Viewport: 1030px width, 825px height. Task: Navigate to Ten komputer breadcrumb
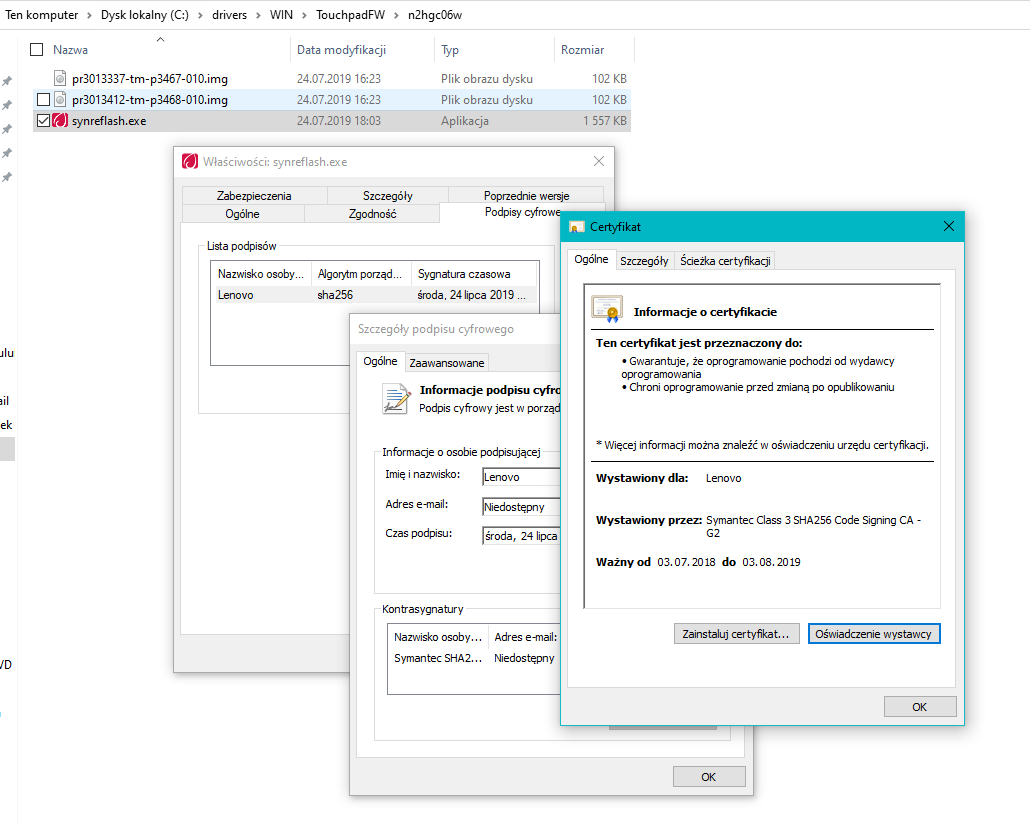point(41,15)
